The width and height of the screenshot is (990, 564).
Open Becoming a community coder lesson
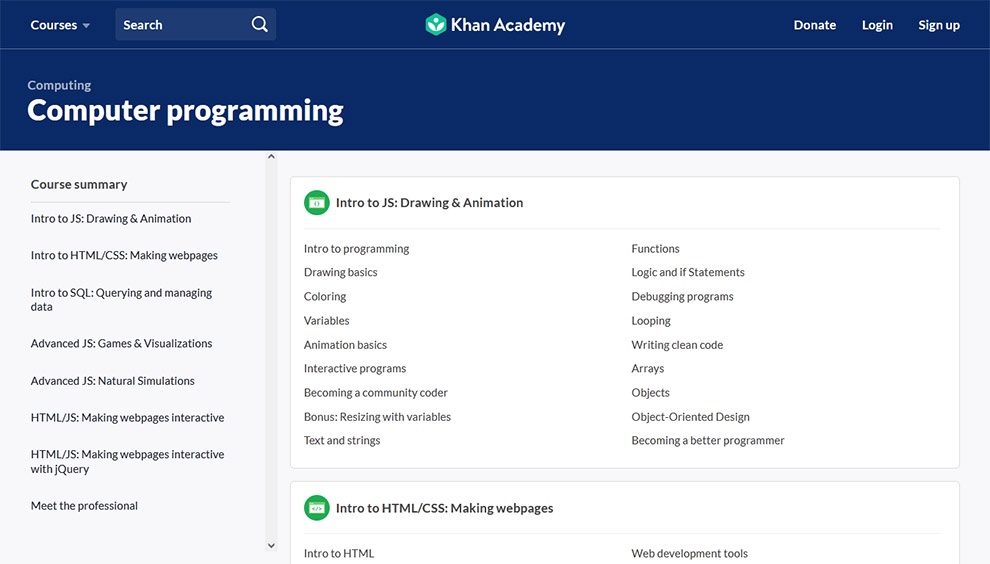tap(376, 393)
